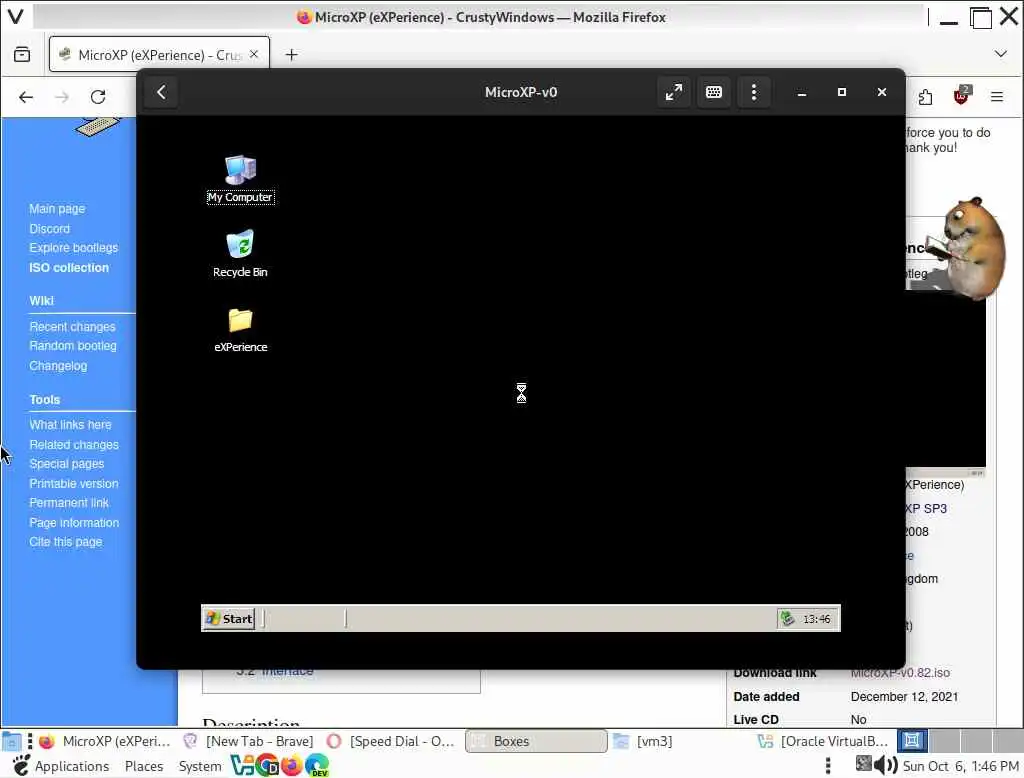The width and height of the screenshot is (1024, 778).
Task: Select the Recycle Bin desktop icon
Action: coord(240,253)
